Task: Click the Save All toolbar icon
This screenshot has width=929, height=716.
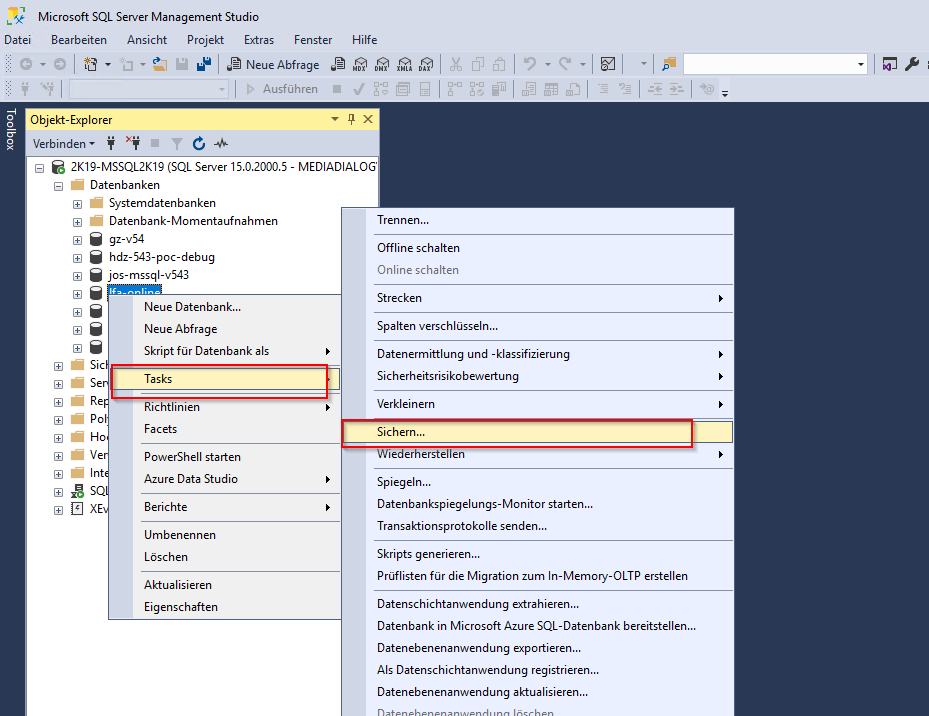Action: click(204, 64)
